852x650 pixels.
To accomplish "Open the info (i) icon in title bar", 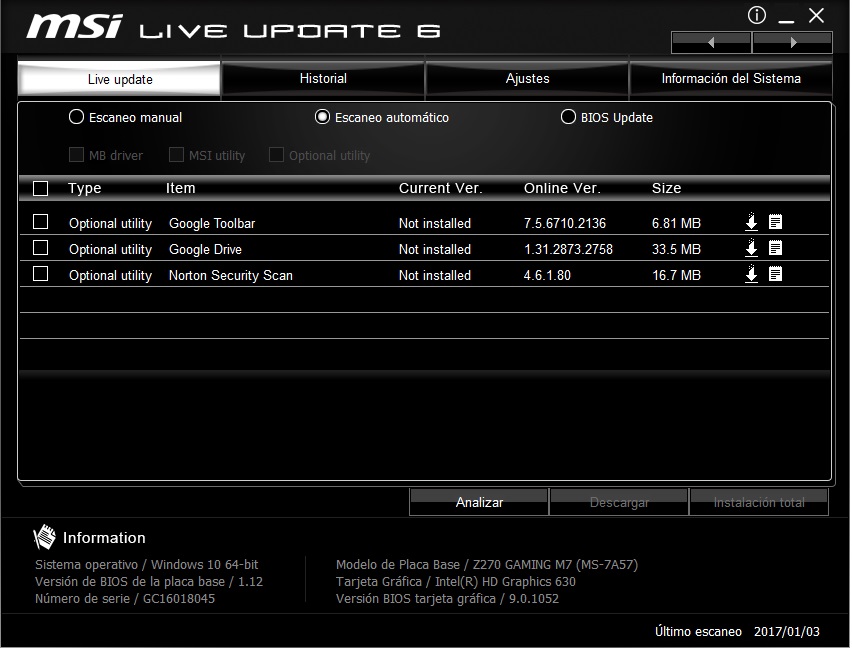I will tap(756, 15).
